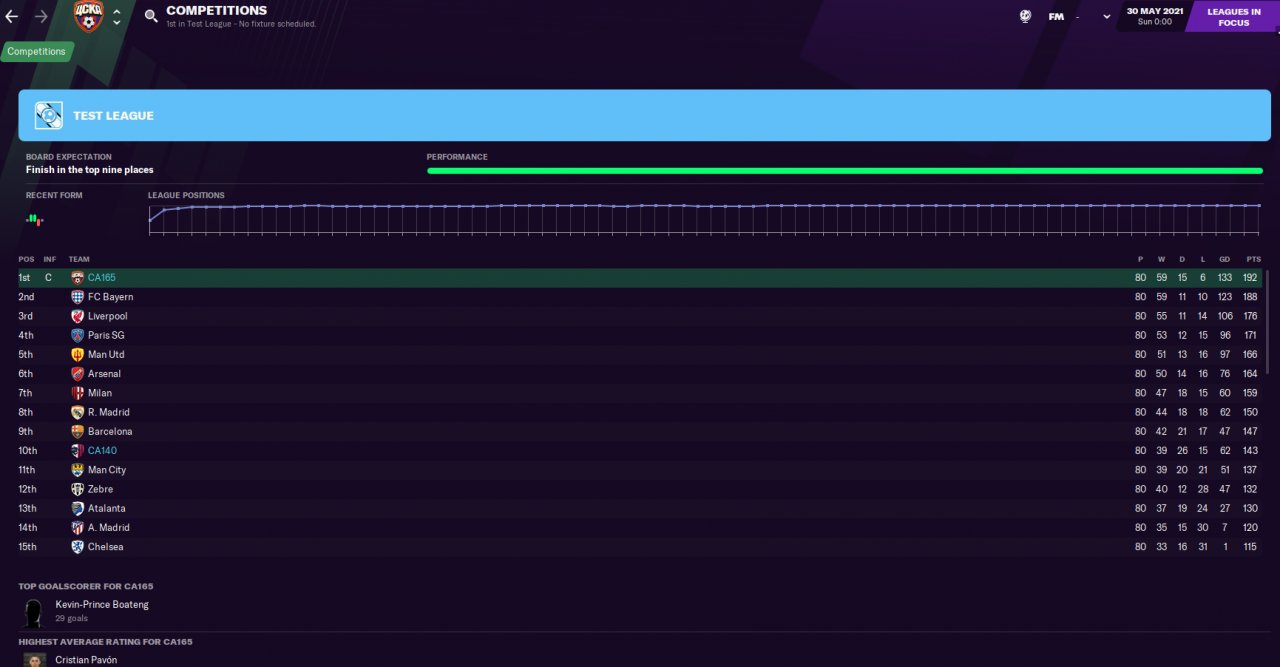Image resolution: width=1280 pixels, height=667 pixels.
Task: Click the PTS column header
Action: tap(1253, 259)
